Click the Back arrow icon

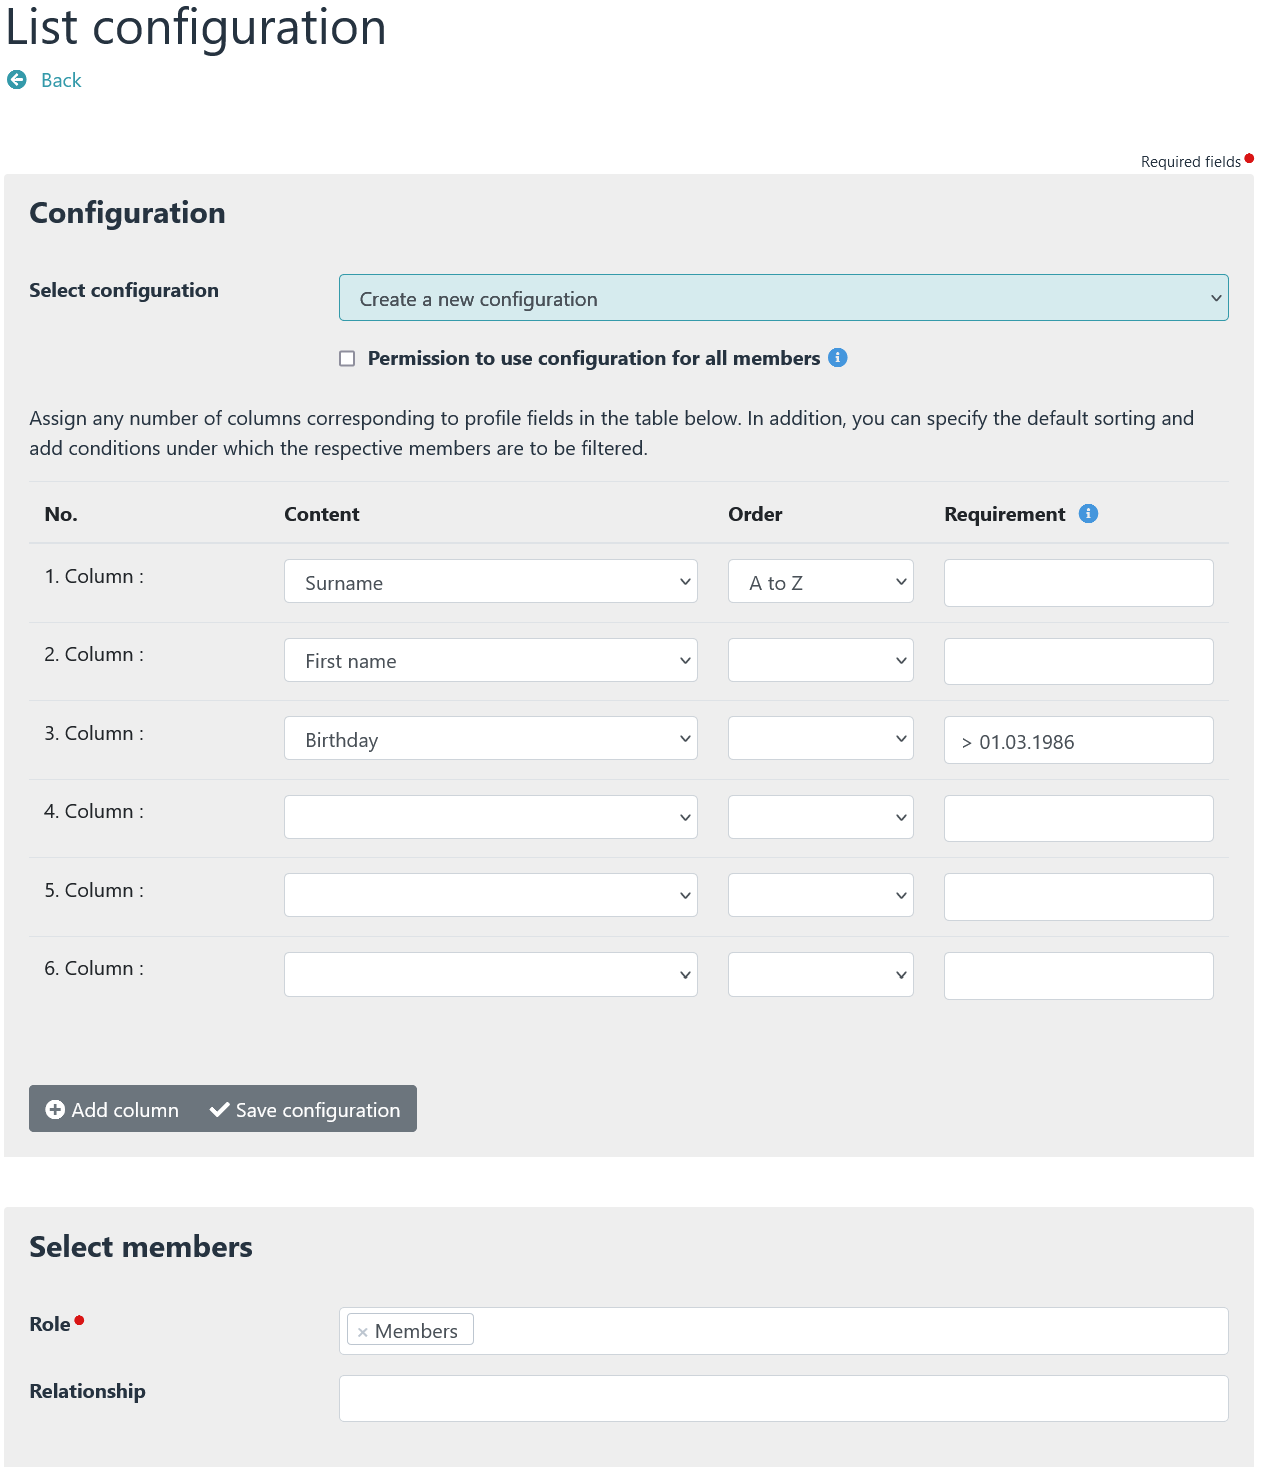(x=16, y=79)
